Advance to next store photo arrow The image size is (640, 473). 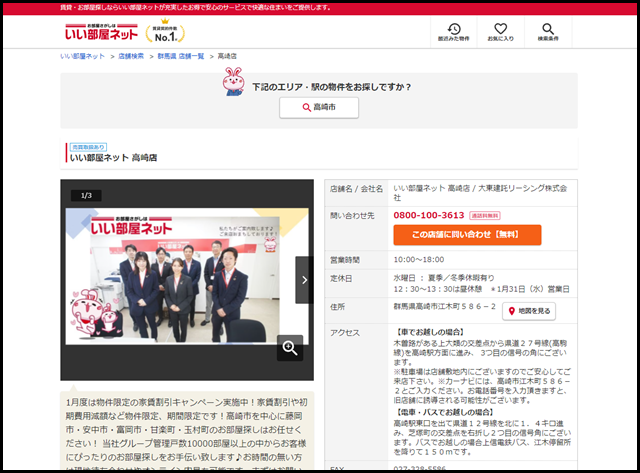point(304,280)
